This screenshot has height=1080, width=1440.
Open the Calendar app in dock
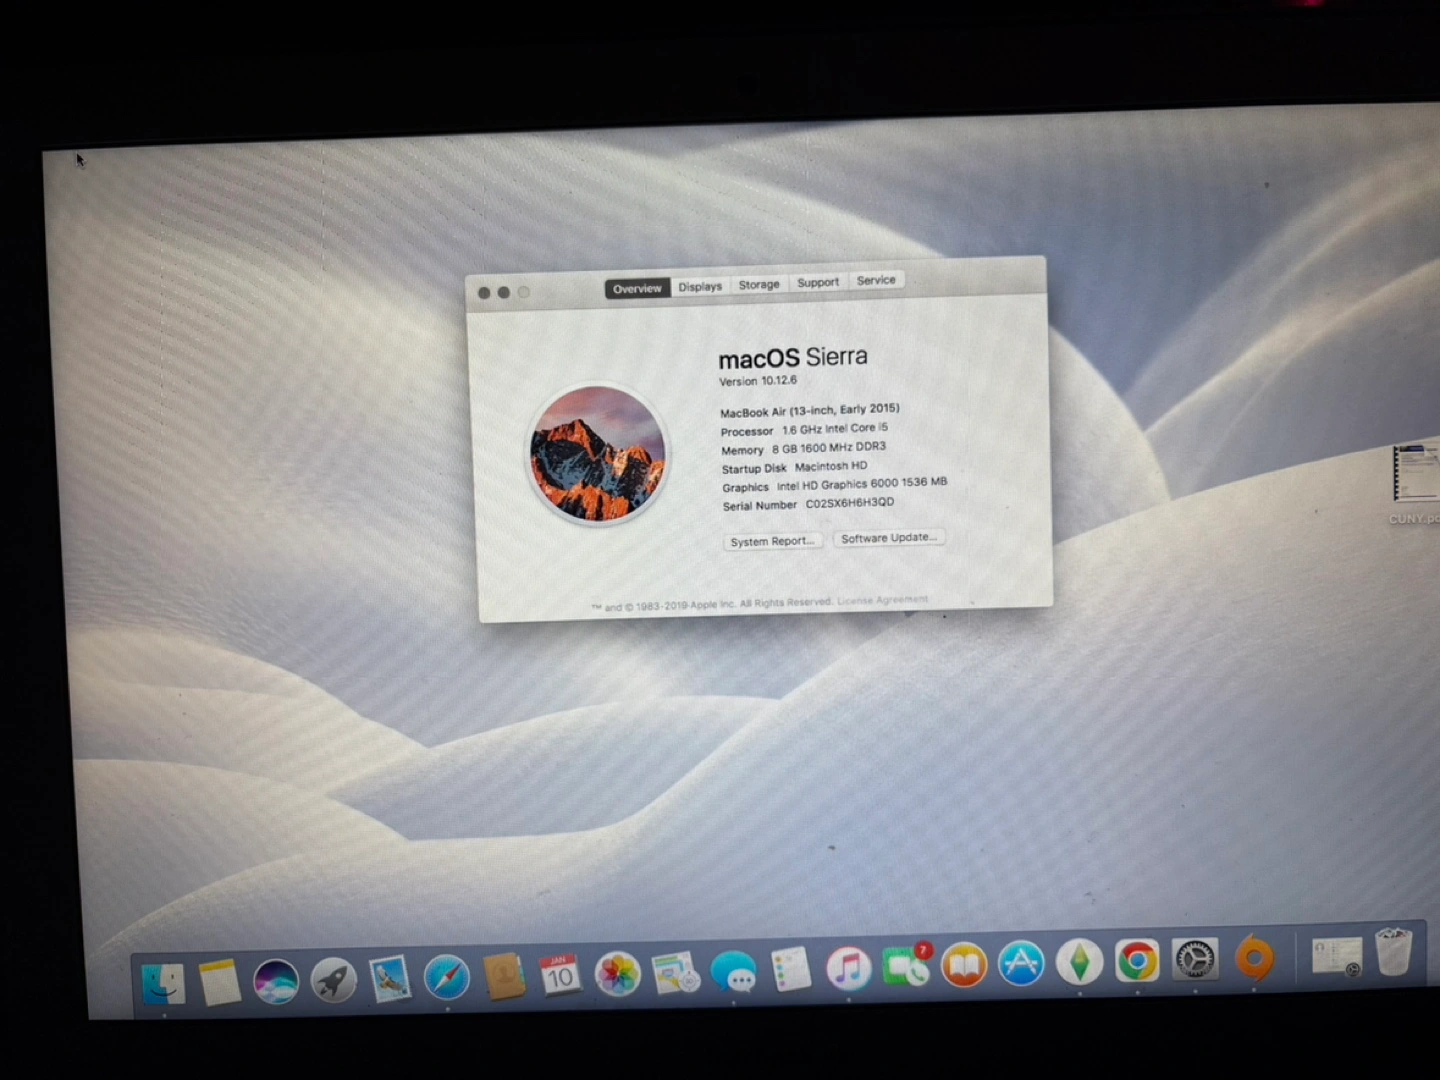coord(559,974)
